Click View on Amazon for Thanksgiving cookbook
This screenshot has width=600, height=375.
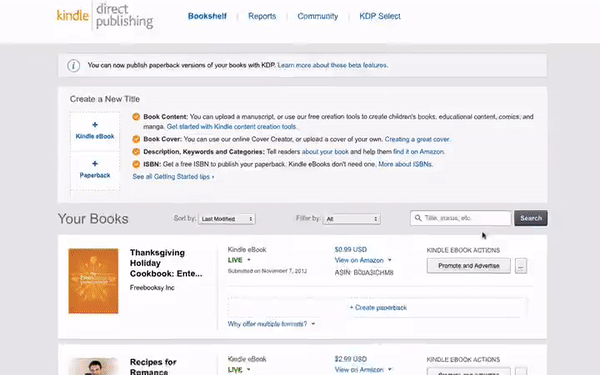tap(359, 260)
